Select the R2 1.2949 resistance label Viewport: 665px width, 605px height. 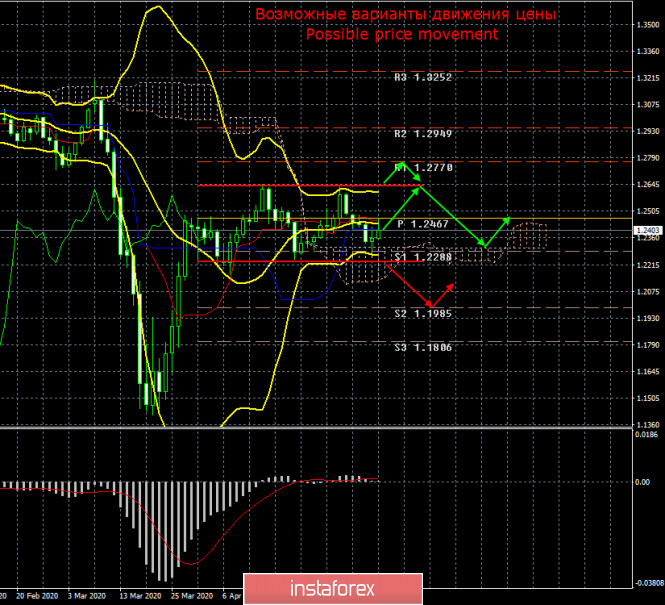(x=423, y=134)
